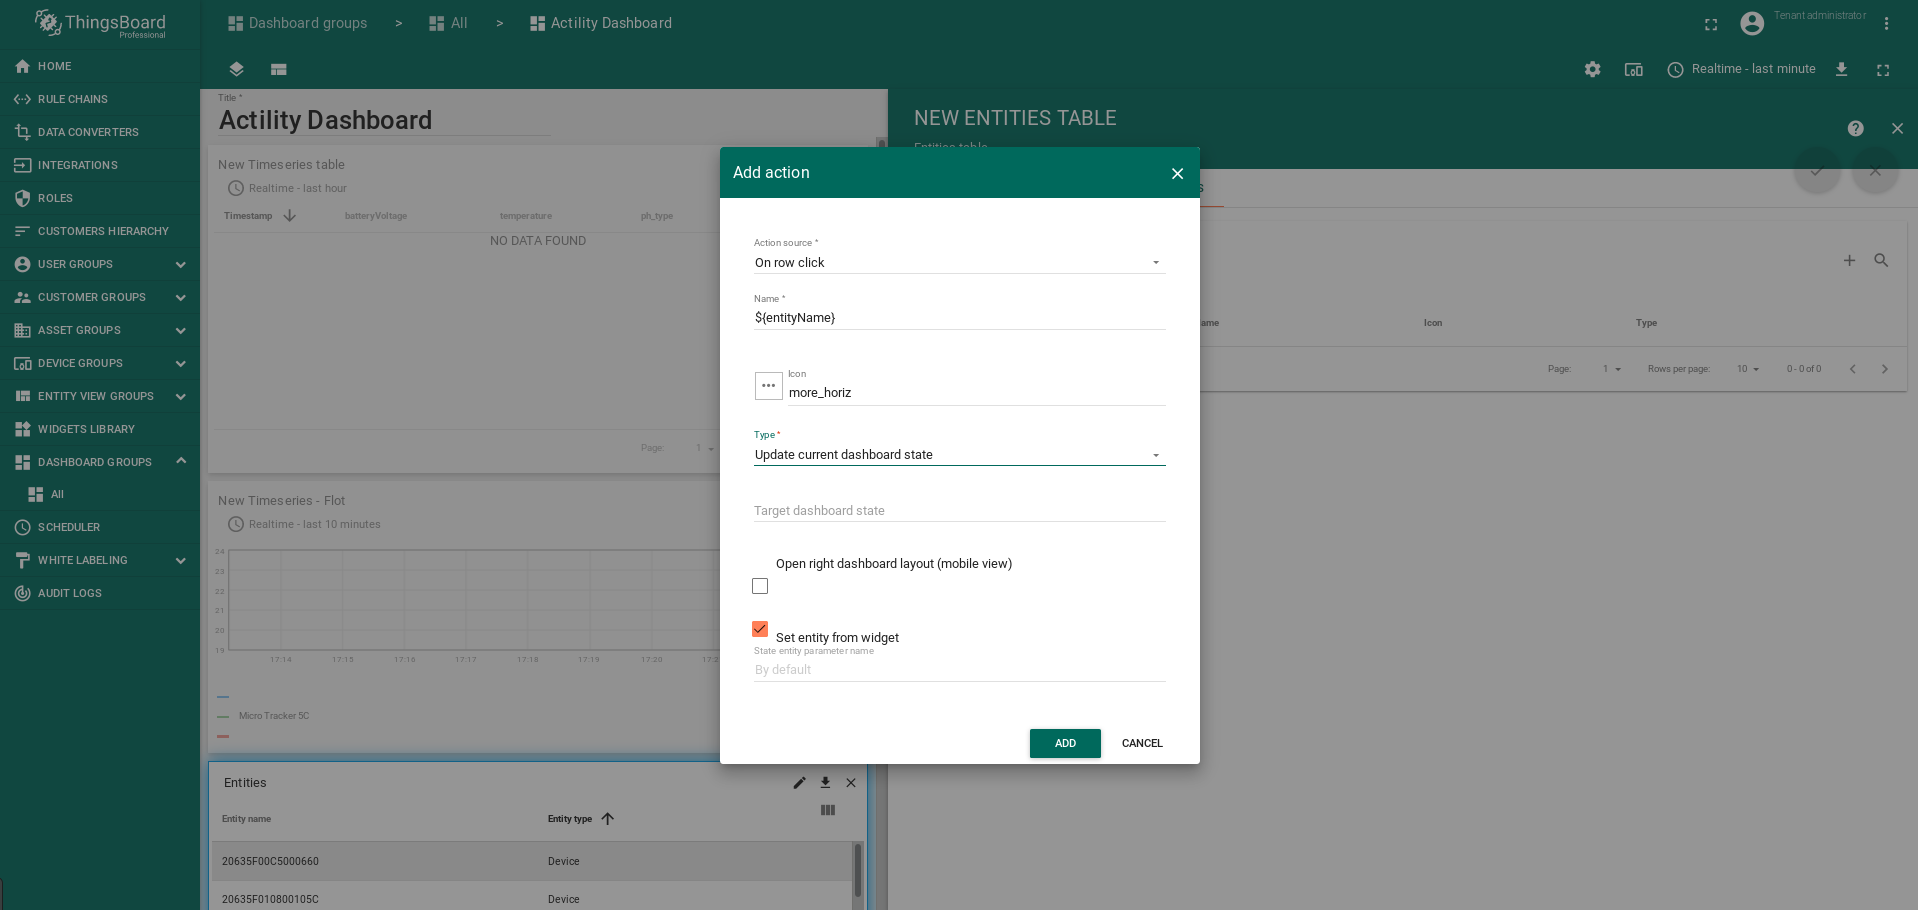Open the icon picker button with three dots

768,386
